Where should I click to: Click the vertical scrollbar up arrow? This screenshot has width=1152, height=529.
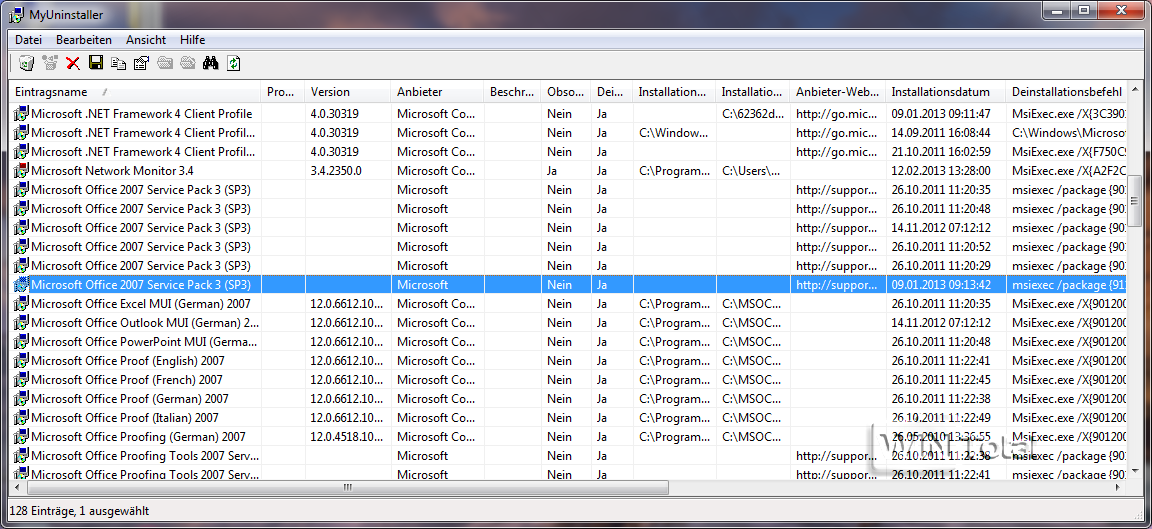(1135, 91)
